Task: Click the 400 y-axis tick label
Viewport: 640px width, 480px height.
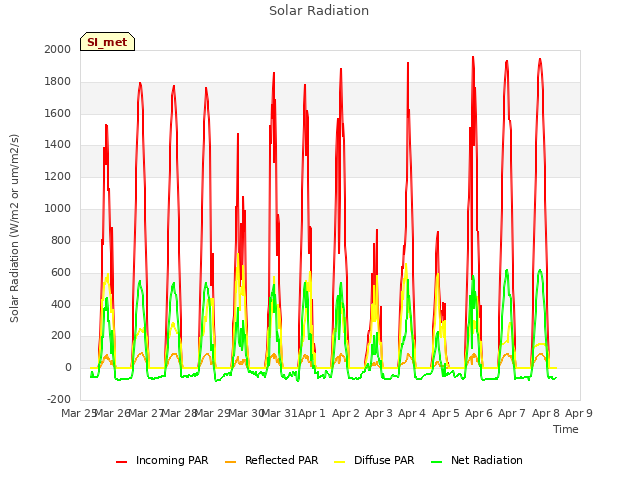Action: coord(61,304)
